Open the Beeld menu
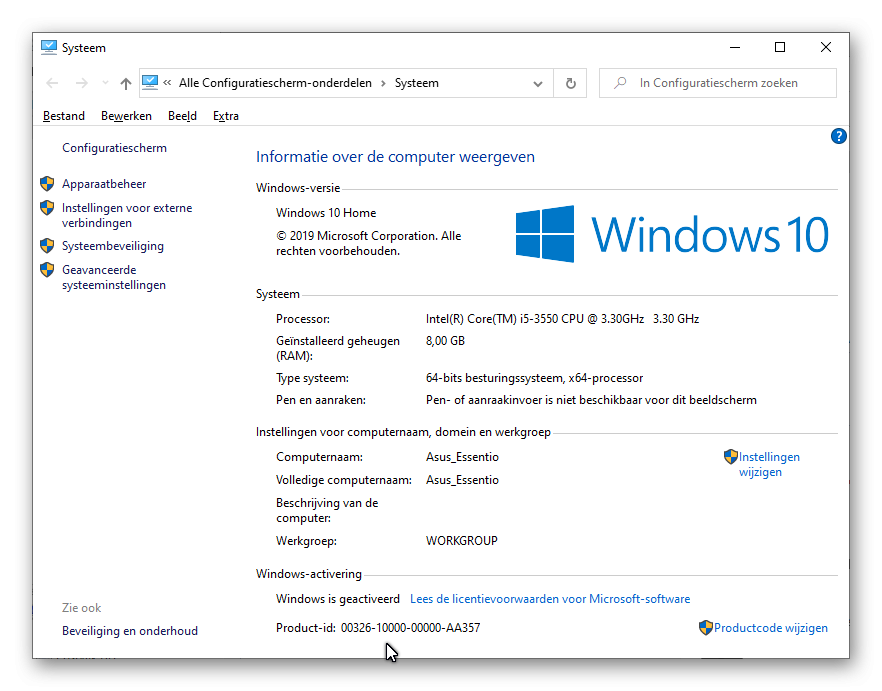Image resolution: width=882 pixels, height=691 pixels. coord(182,116)
